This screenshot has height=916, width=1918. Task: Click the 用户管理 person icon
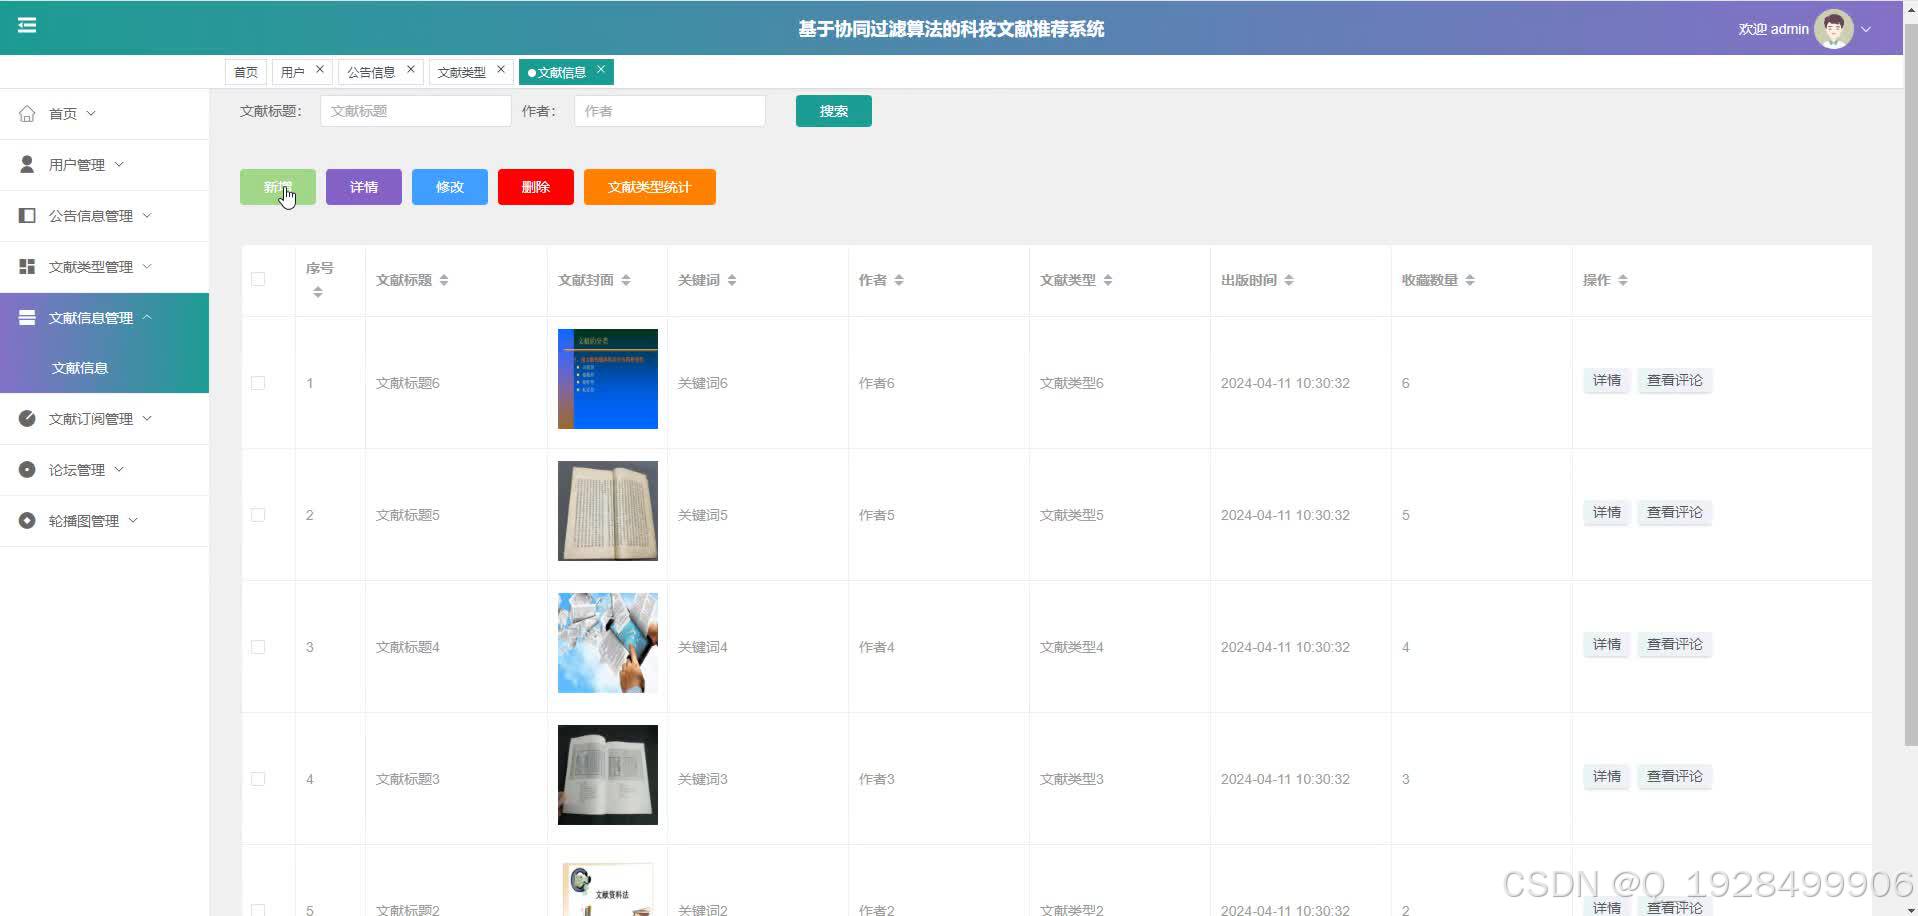(x=27, y=164)
